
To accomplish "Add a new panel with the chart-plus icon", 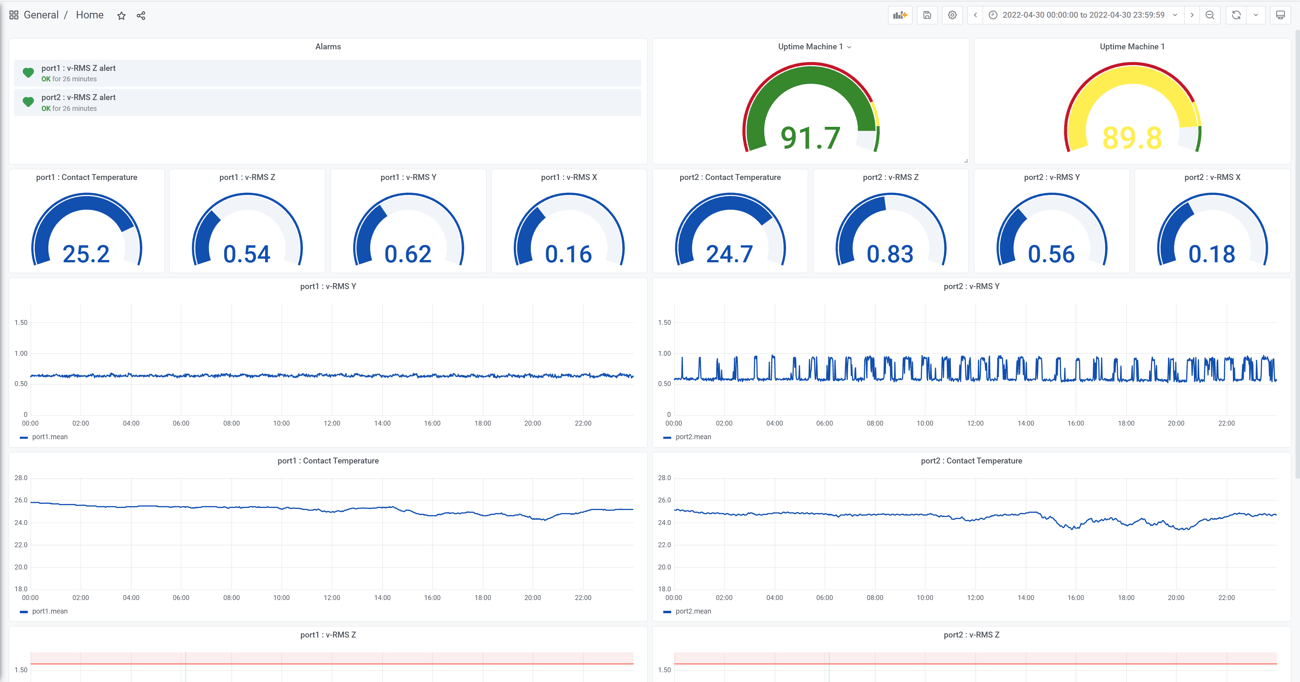I will pyautogui.click(x=900, y=15).
